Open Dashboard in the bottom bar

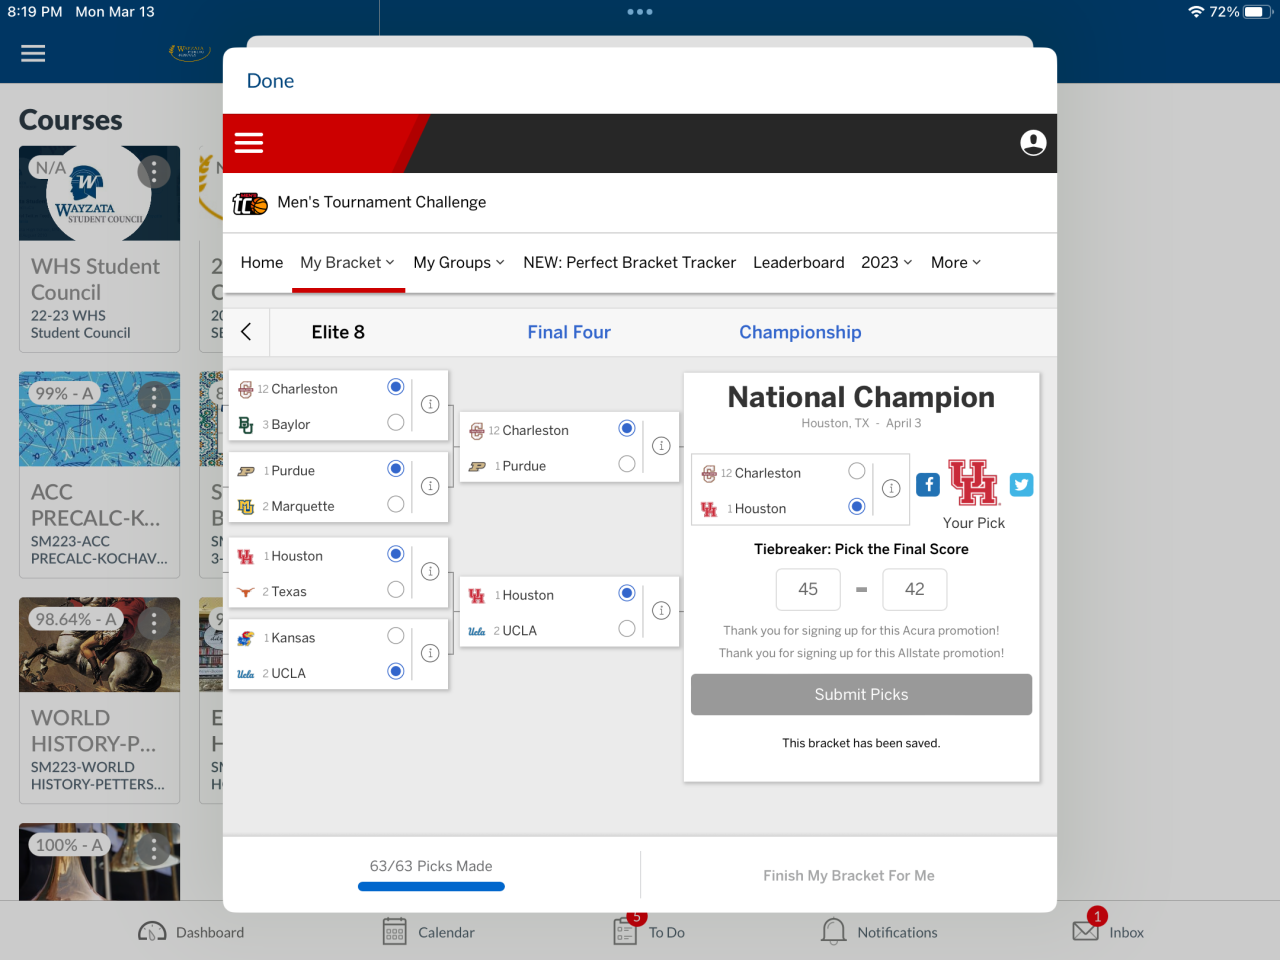pos(191,932)
